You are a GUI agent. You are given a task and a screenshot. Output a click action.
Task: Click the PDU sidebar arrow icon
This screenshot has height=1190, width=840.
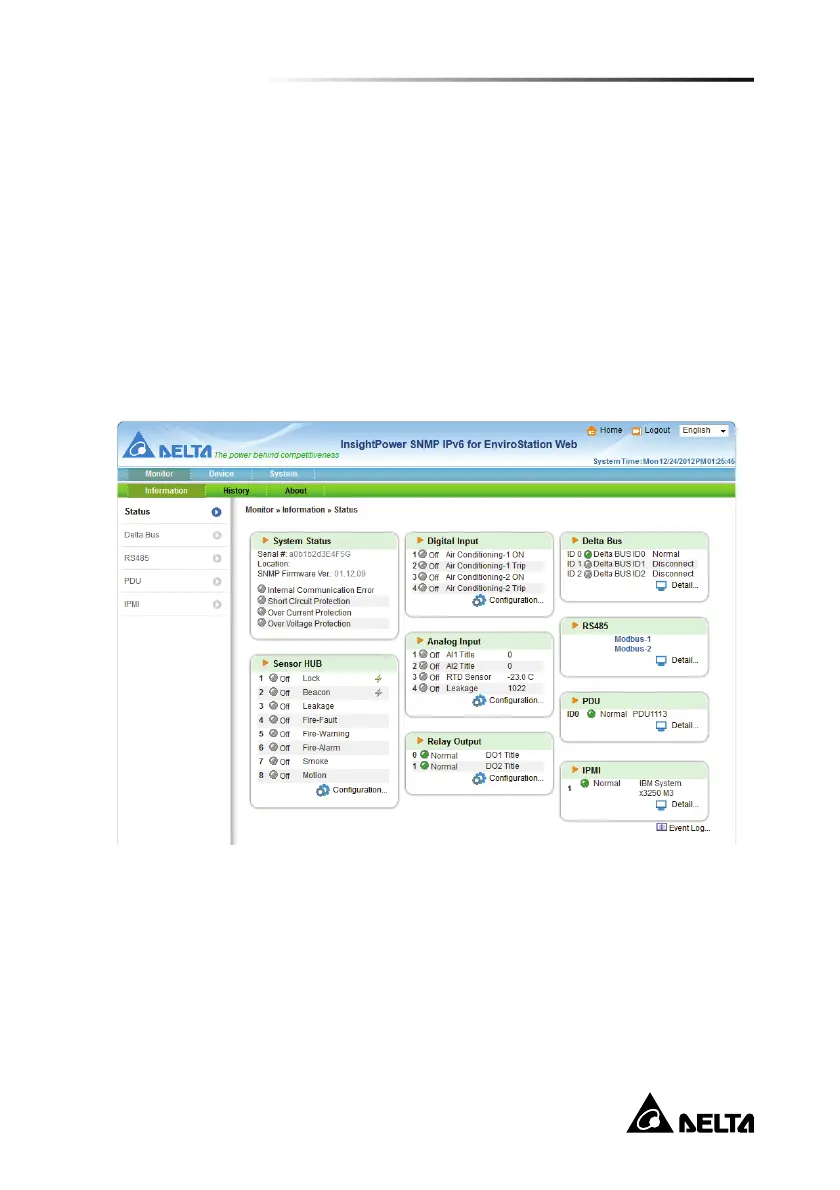[217, 582]
